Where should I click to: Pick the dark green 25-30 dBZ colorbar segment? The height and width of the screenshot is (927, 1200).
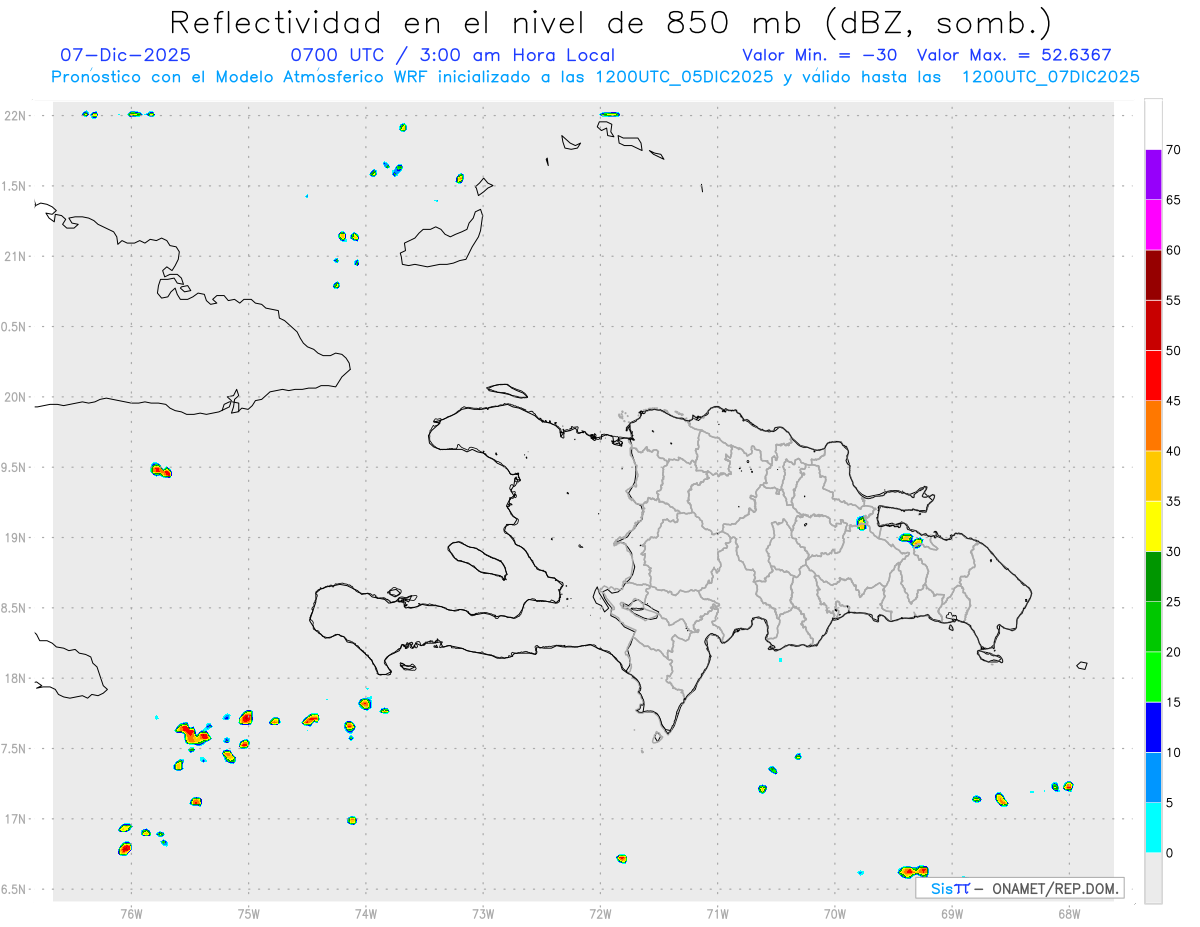click(1153, 577)
